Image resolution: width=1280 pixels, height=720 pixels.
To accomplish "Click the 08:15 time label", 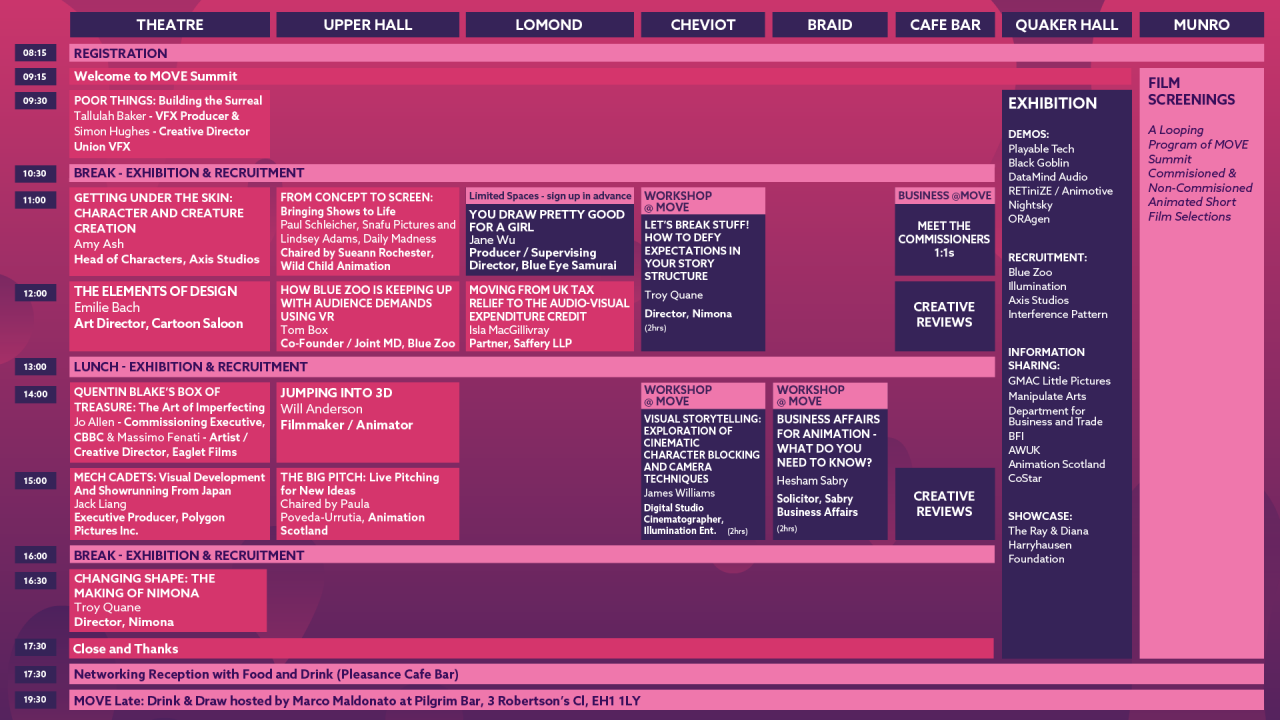I will click(x=35, y=53).
